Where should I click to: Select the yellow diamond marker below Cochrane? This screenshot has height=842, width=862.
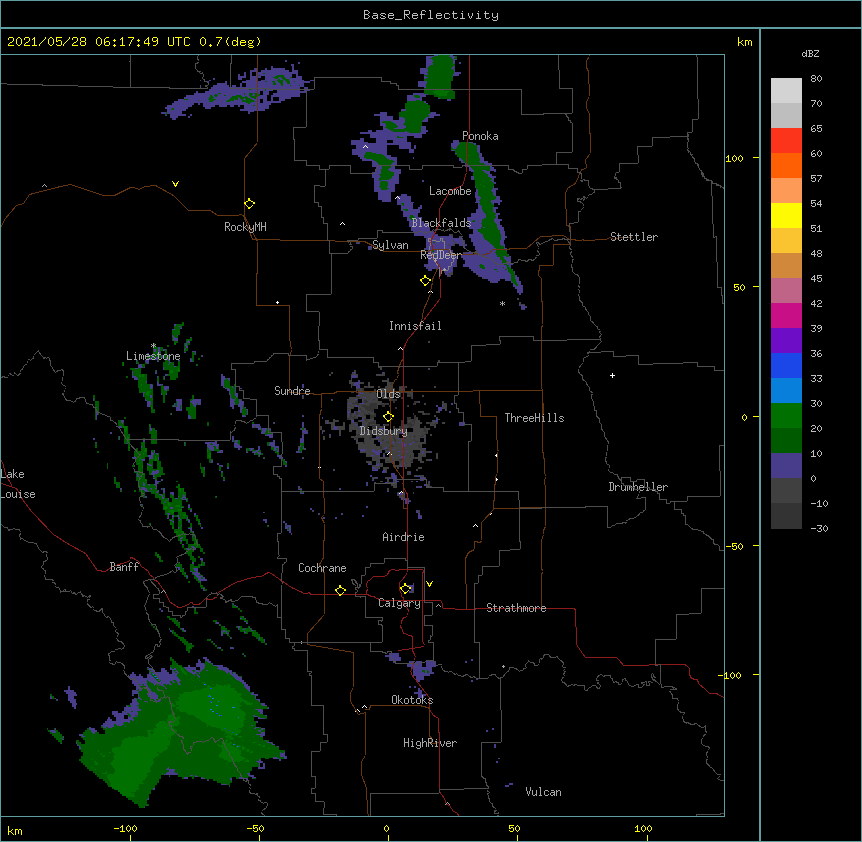(340, 590)
